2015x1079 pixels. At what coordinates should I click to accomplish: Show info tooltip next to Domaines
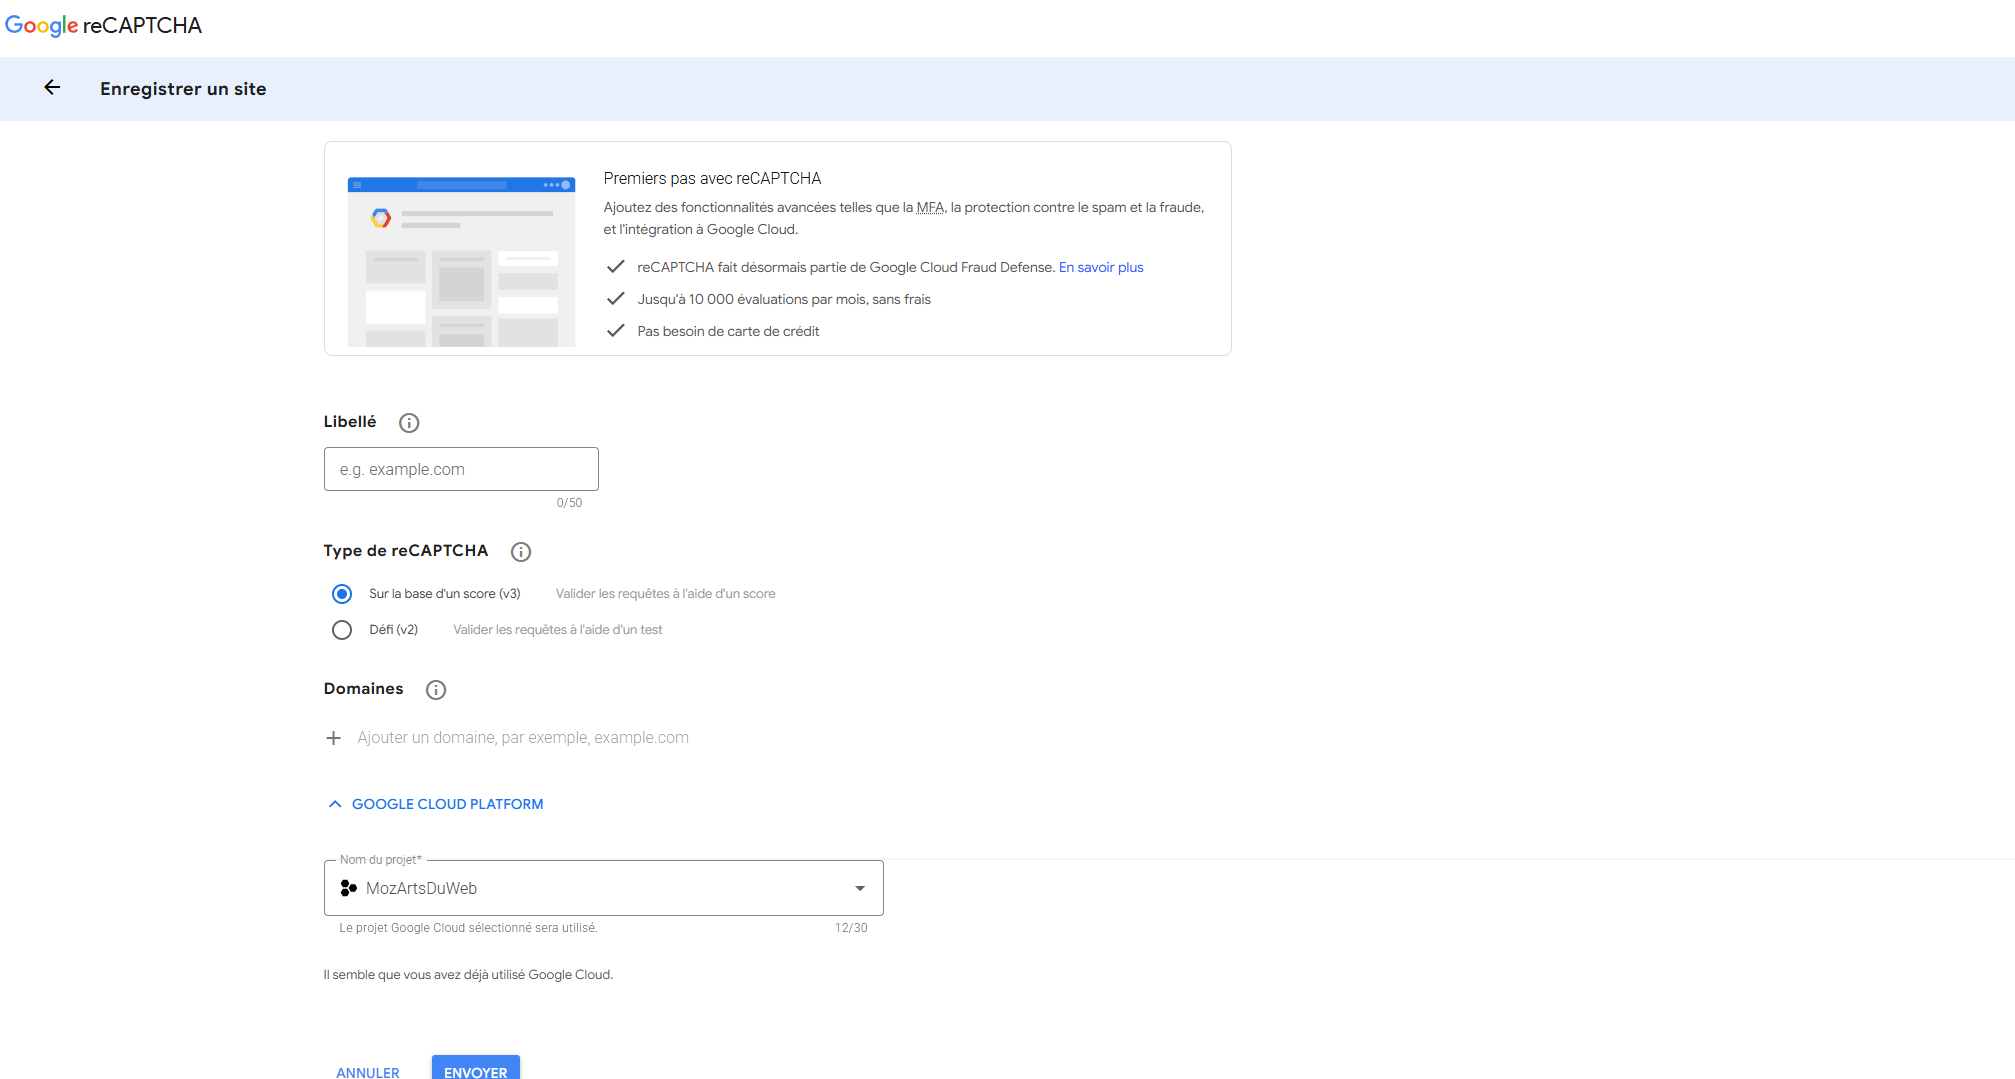[436, 690]
